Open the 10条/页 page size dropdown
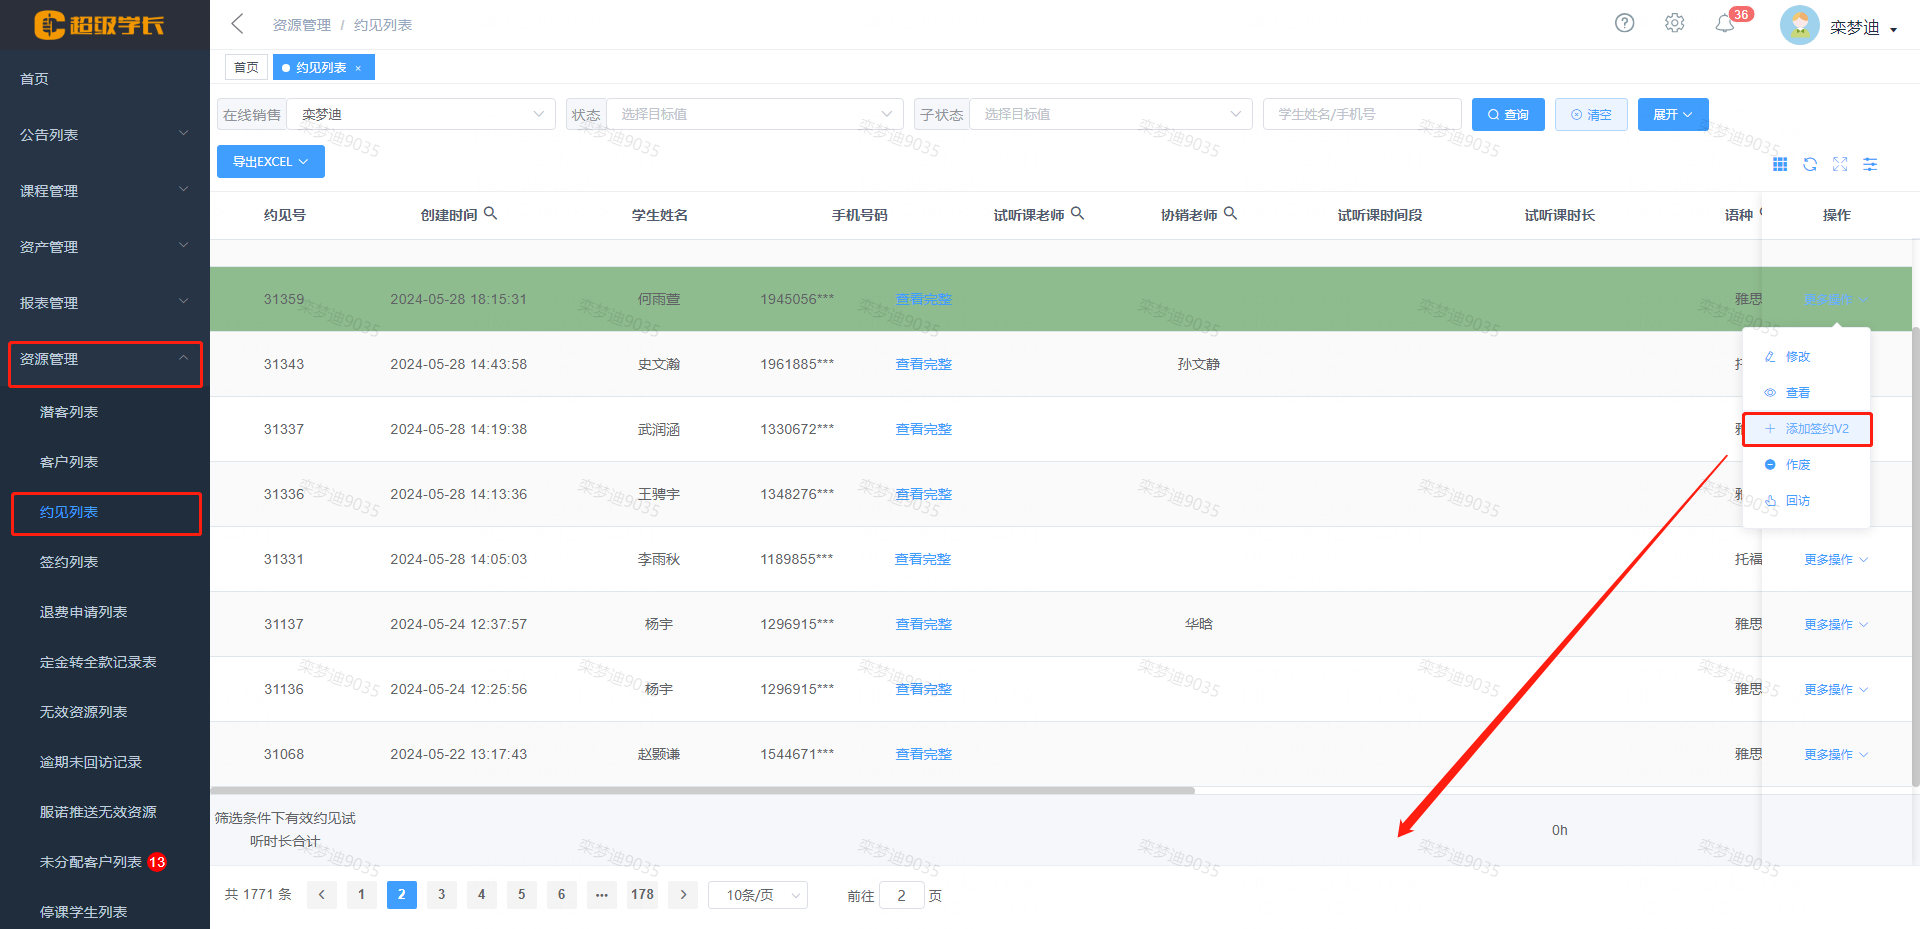The image size is (1920, 929). tap(757, 895)
